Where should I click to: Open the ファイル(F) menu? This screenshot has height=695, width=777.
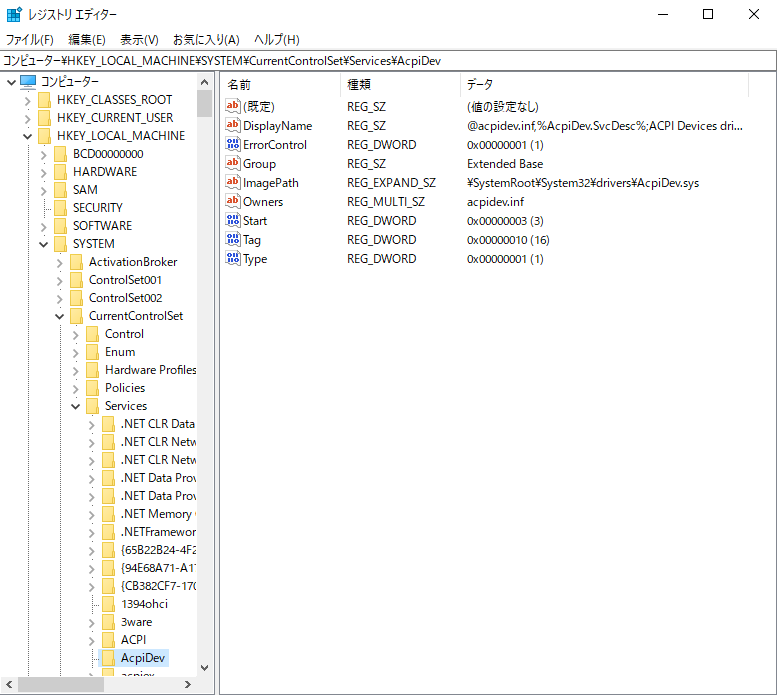click(30, 40)
